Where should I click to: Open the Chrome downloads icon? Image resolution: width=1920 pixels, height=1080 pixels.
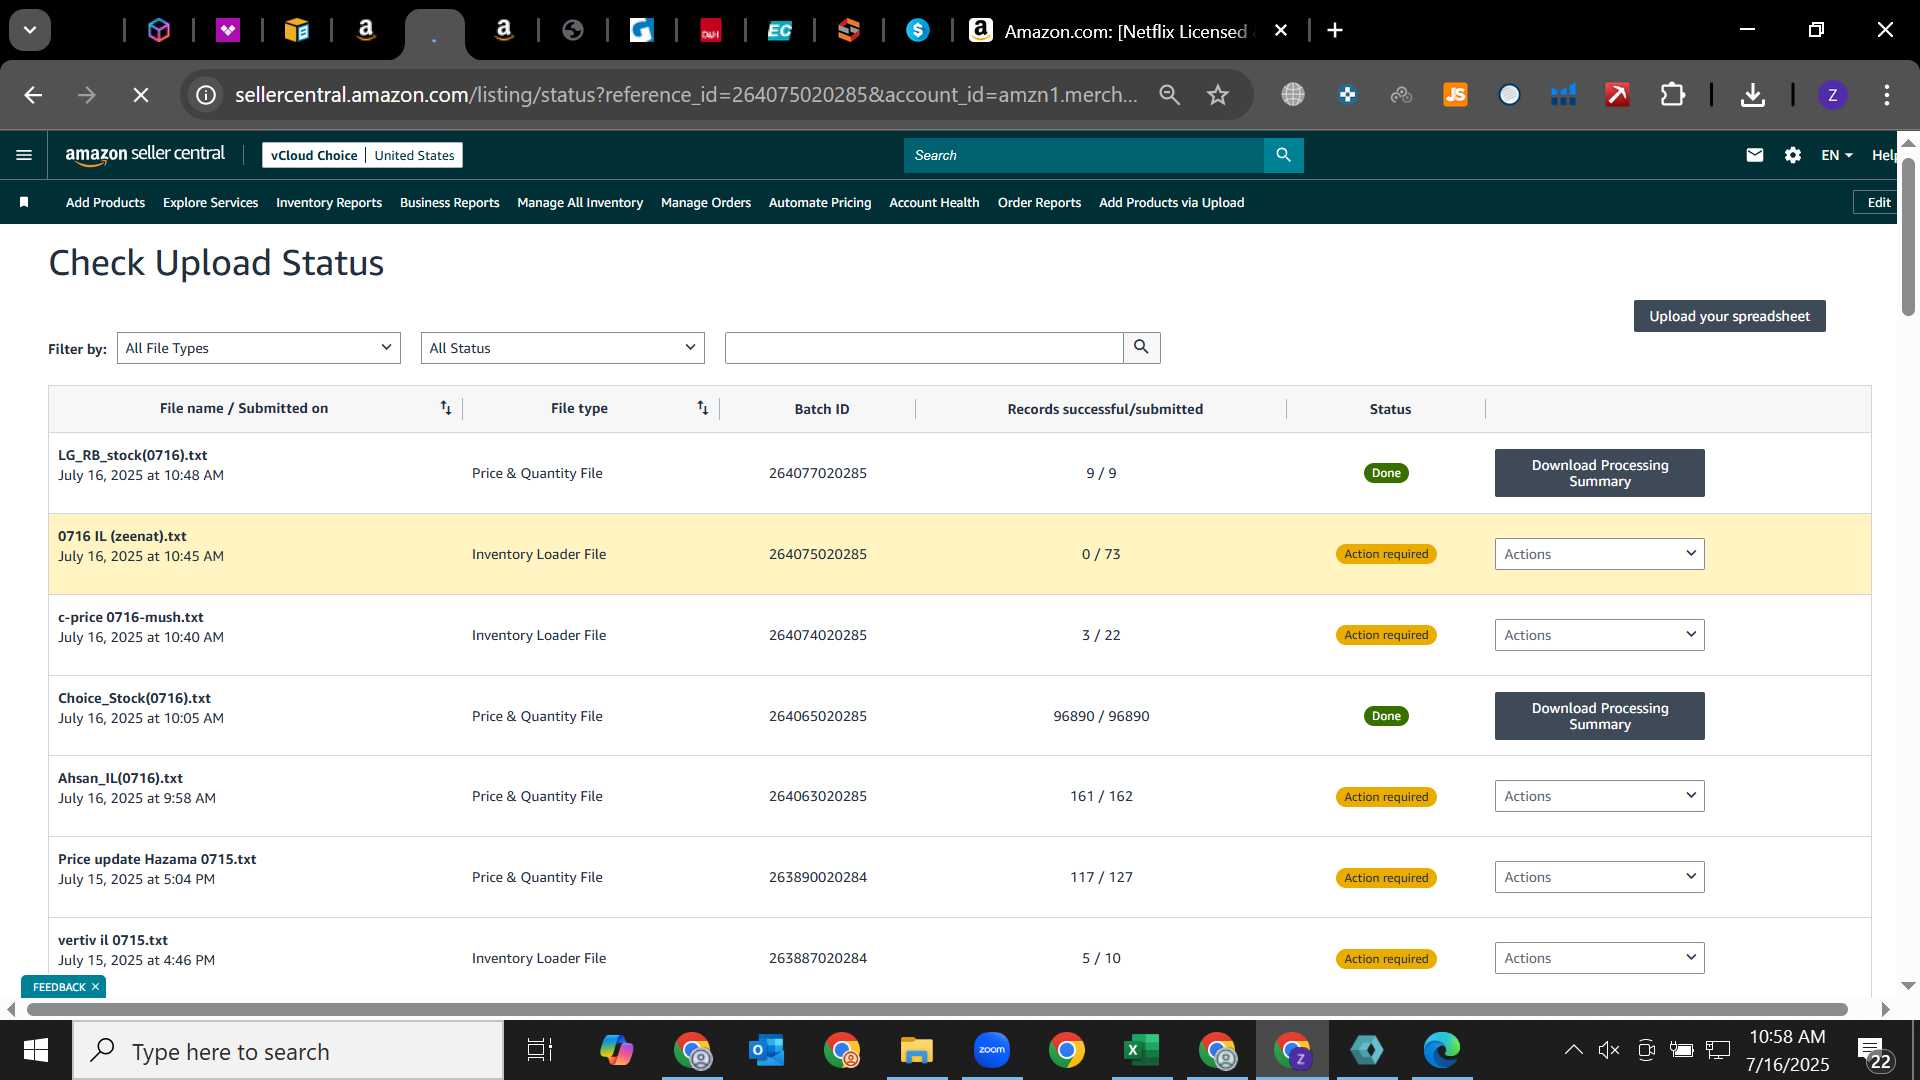(1752, 95)
